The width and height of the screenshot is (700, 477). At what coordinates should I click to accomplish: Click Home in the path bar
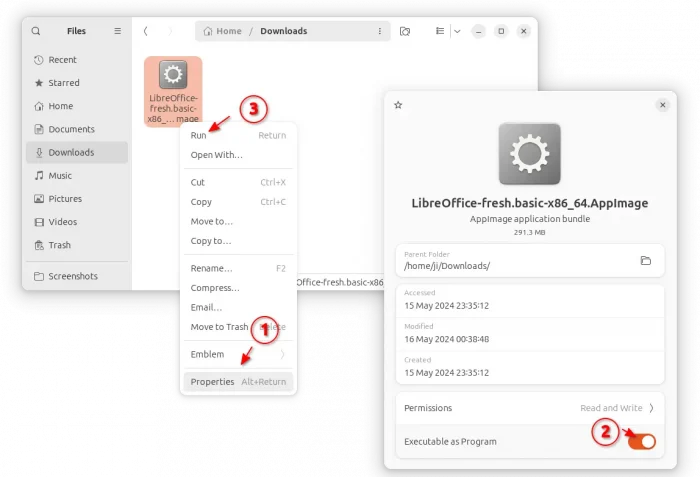click(x=222, y=31)
